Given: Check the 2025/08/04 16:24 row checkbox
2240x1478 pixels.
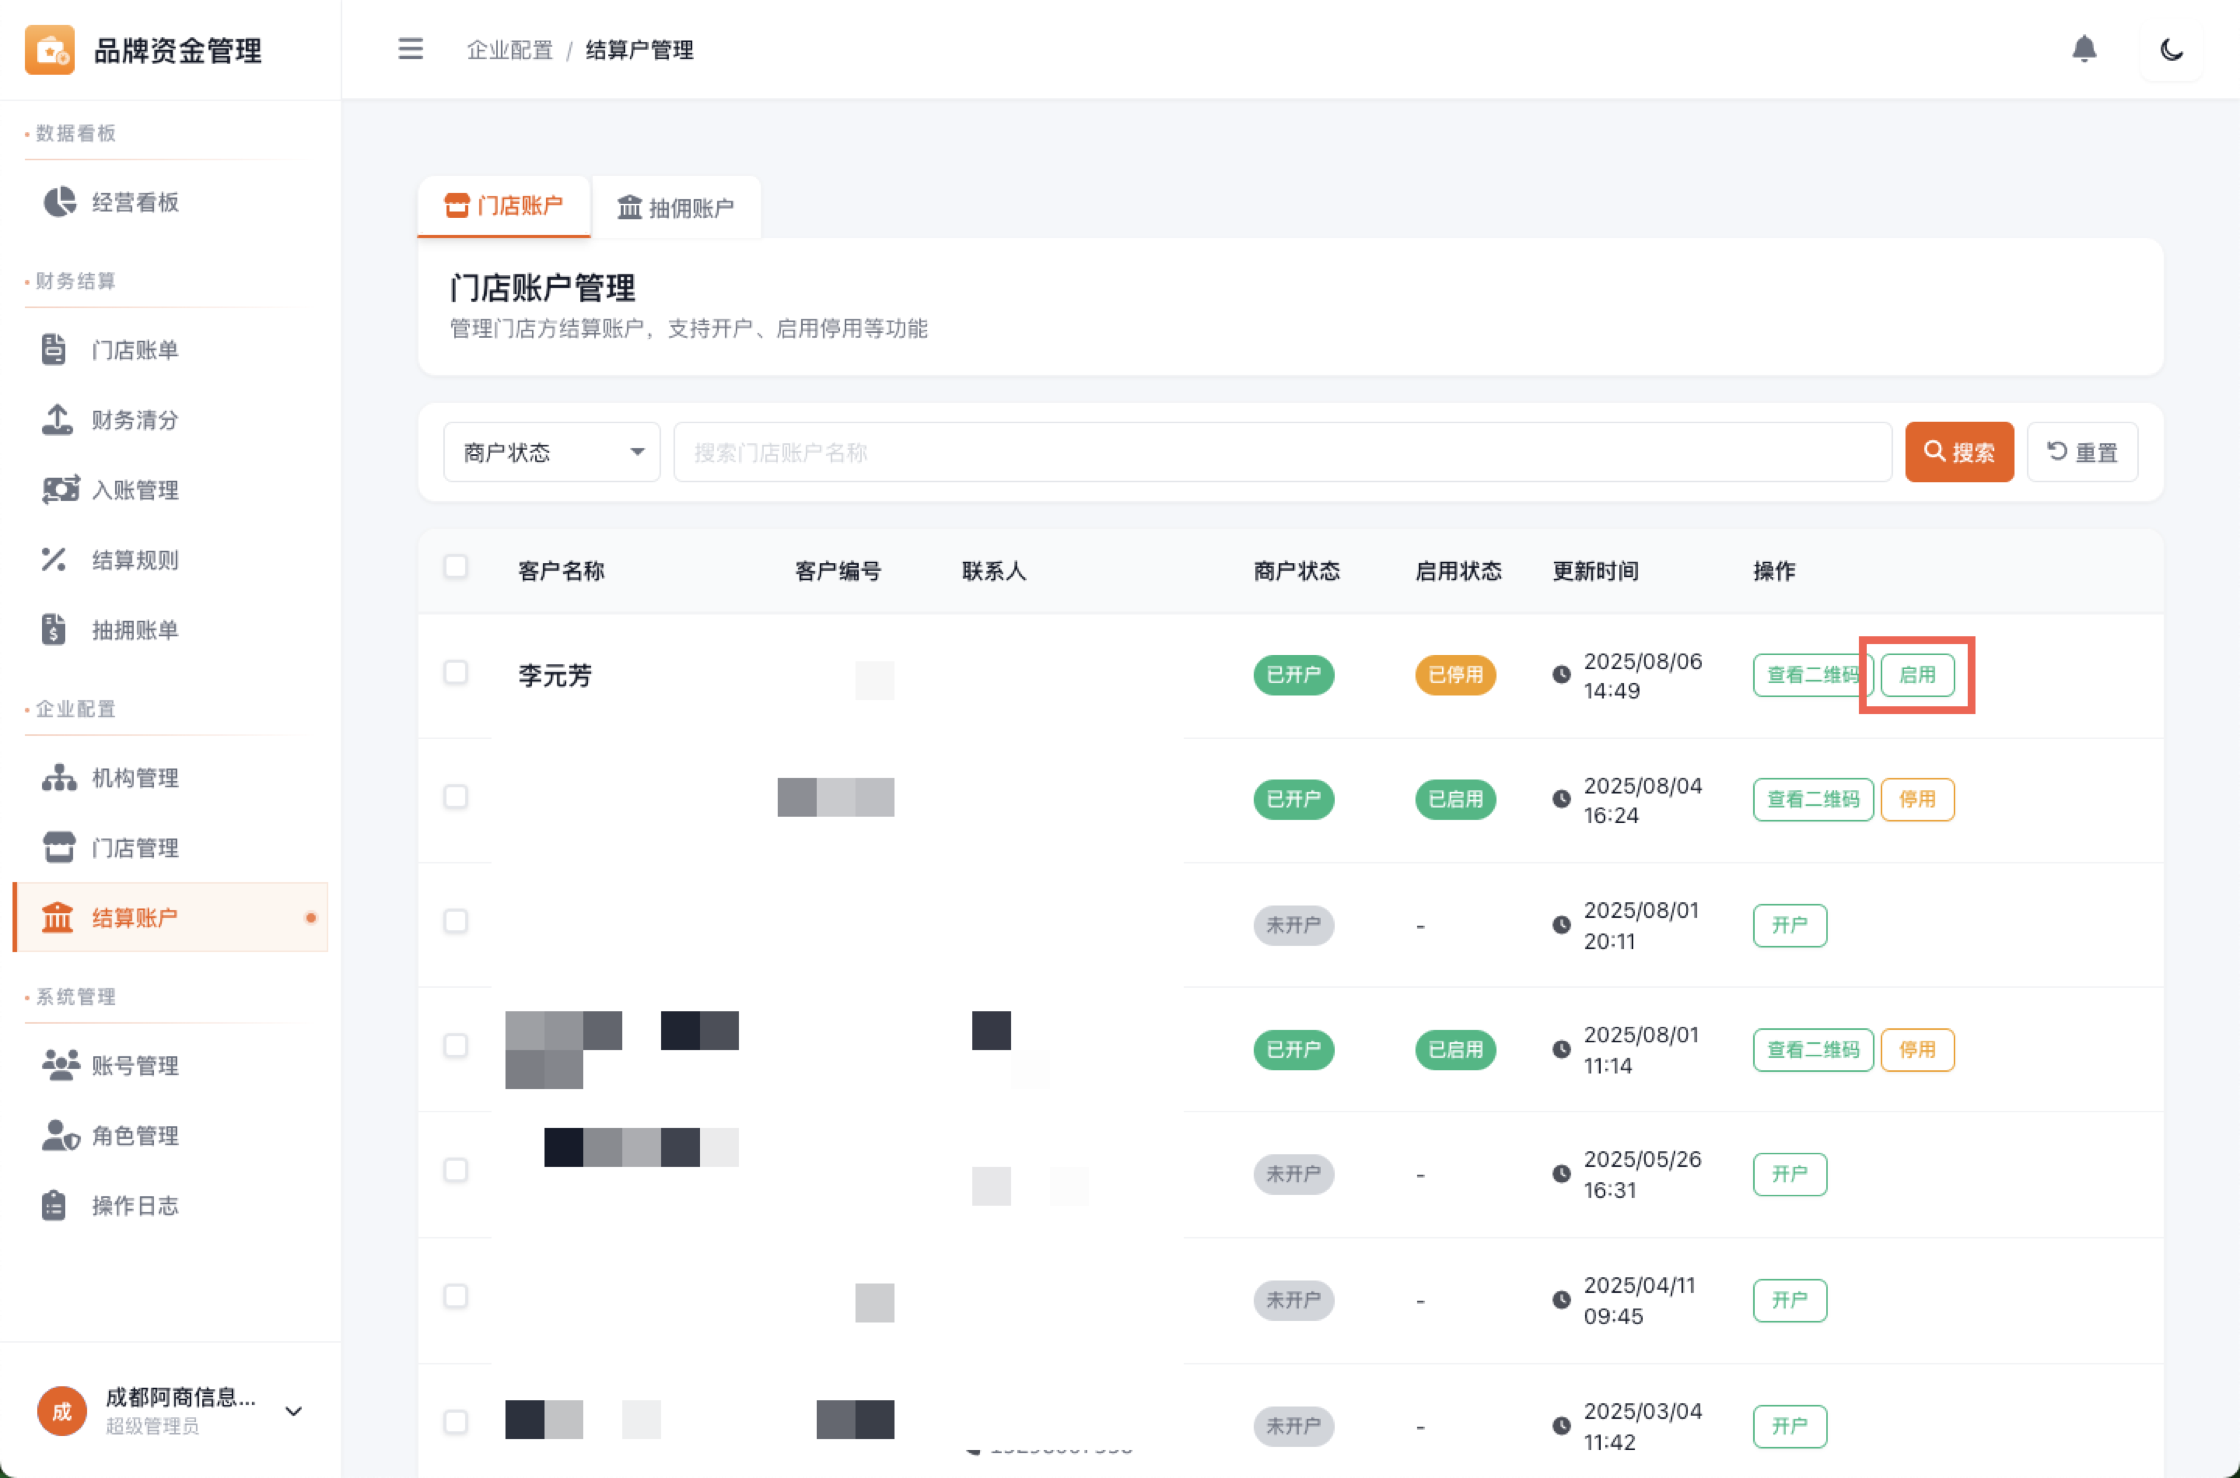Looking at the screenshot, I should click(x=456, y=797).
